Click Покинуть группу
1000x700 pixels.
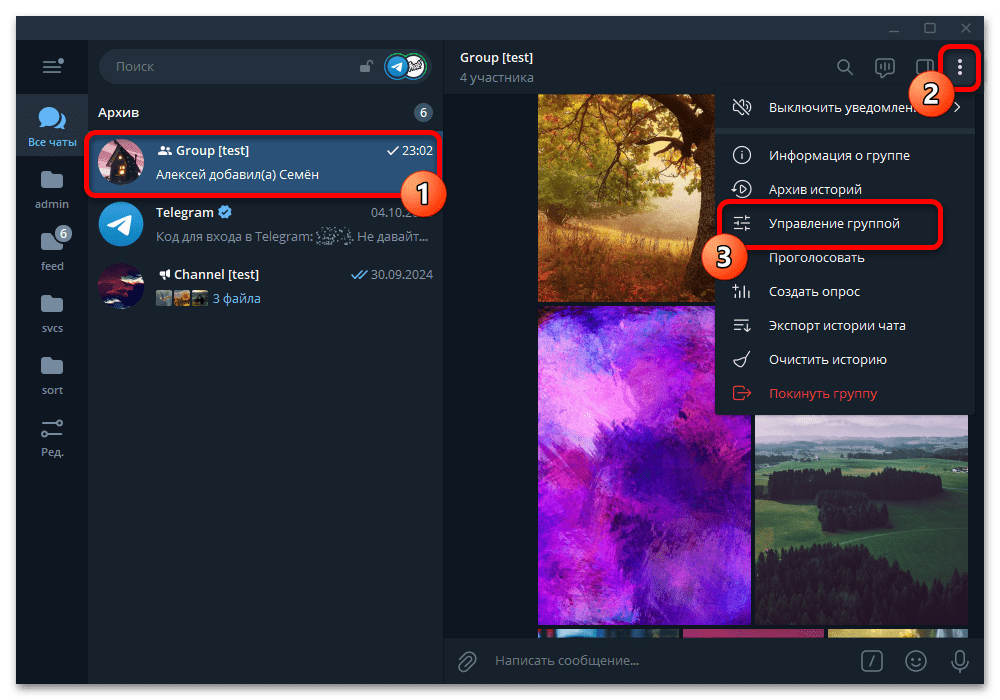[845, 393]
